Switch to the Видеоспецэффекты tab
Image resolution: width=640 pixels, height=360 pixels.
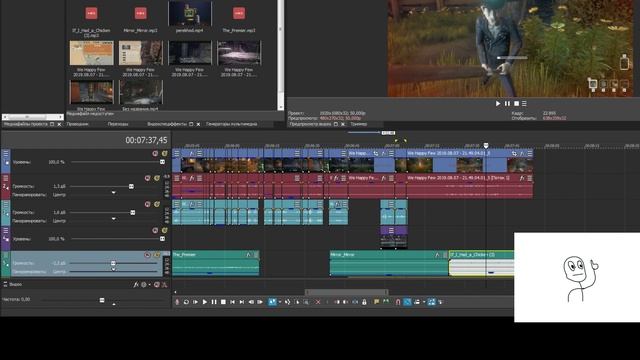point(167,124)
